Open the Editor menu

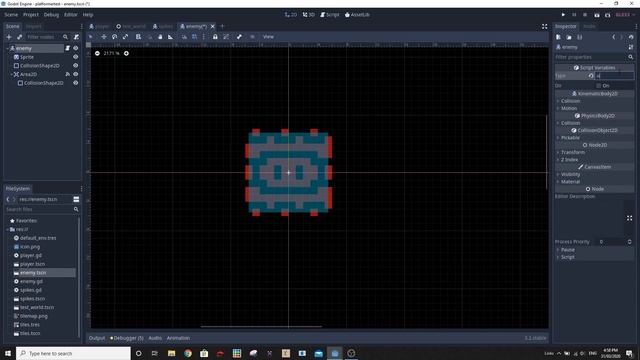[x=70, y=15]
